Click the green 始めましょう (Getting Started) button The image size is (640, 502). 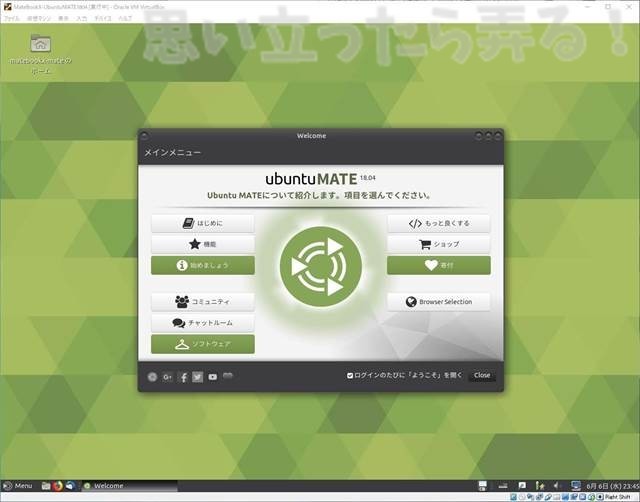pos(203,265)
